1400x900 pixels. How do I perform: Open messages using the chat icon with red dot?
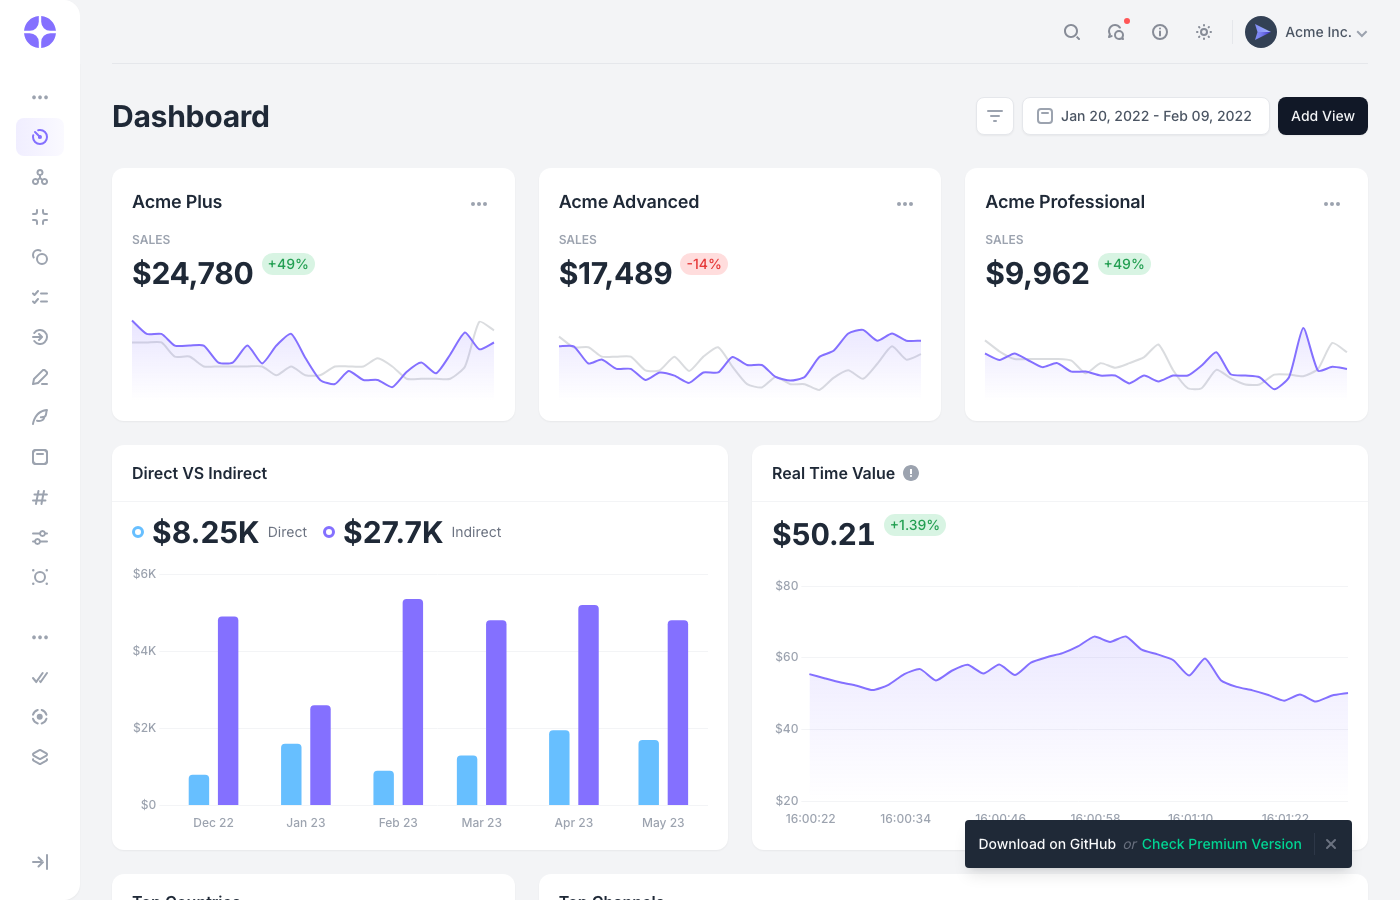coord(1116,32)
